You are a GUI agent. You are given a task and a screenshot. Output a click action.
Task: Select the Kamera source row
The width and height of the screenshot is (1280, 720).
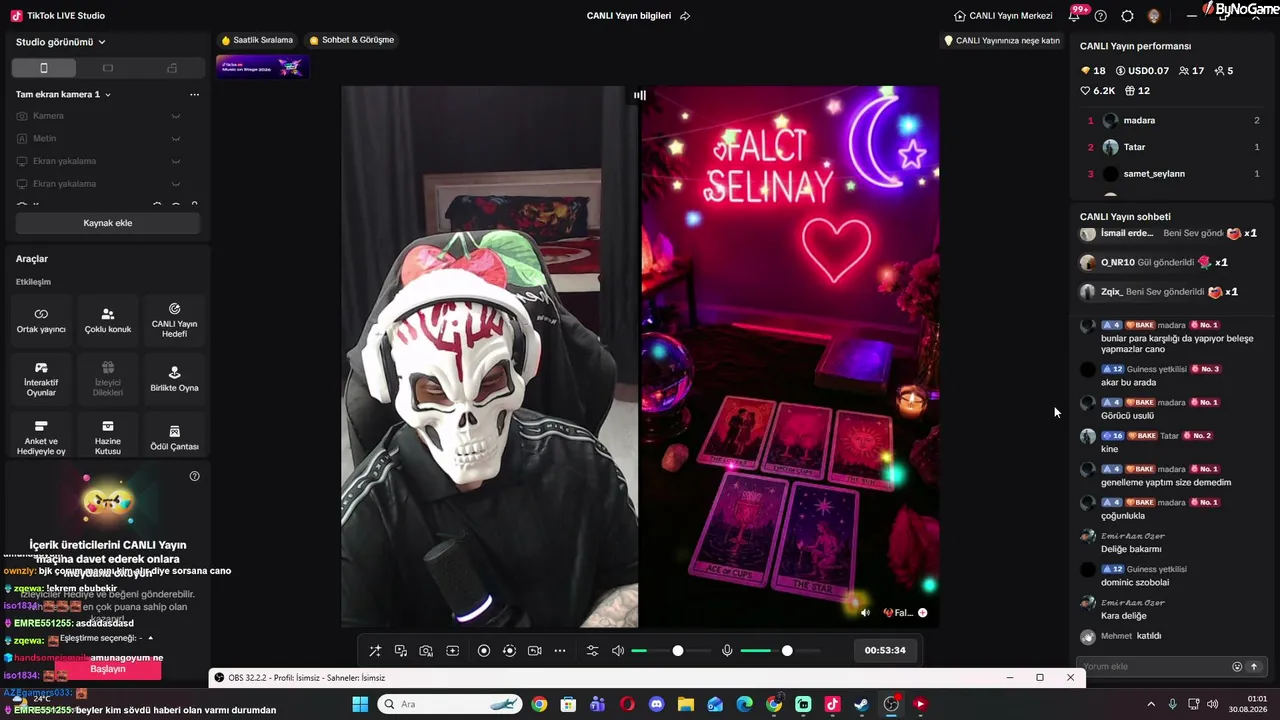pyautogui.click(x=107, y=116)
